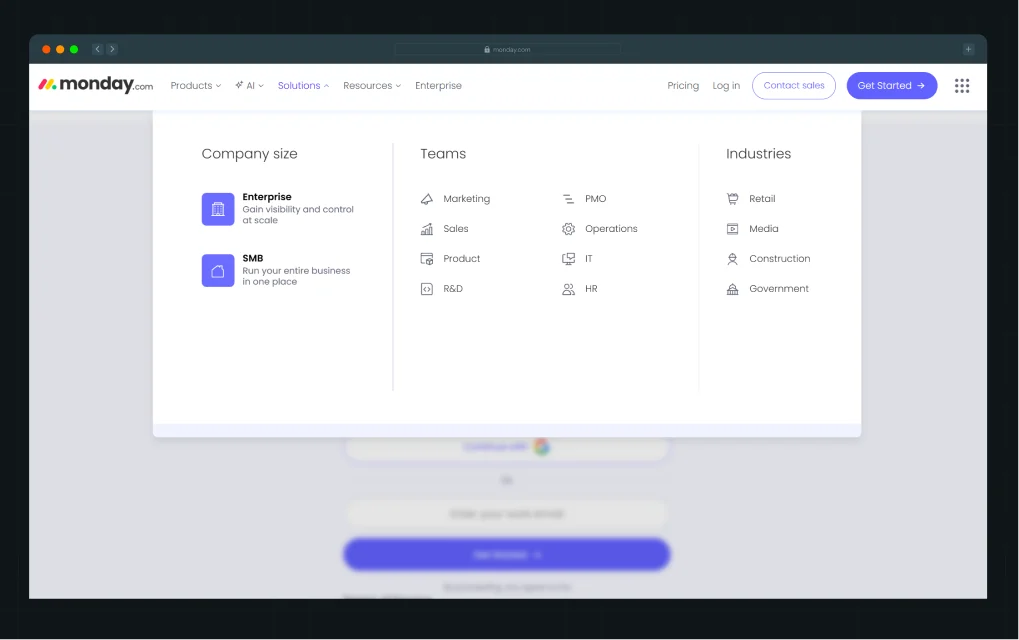Open the Enterprise building icon

point(218,209)
